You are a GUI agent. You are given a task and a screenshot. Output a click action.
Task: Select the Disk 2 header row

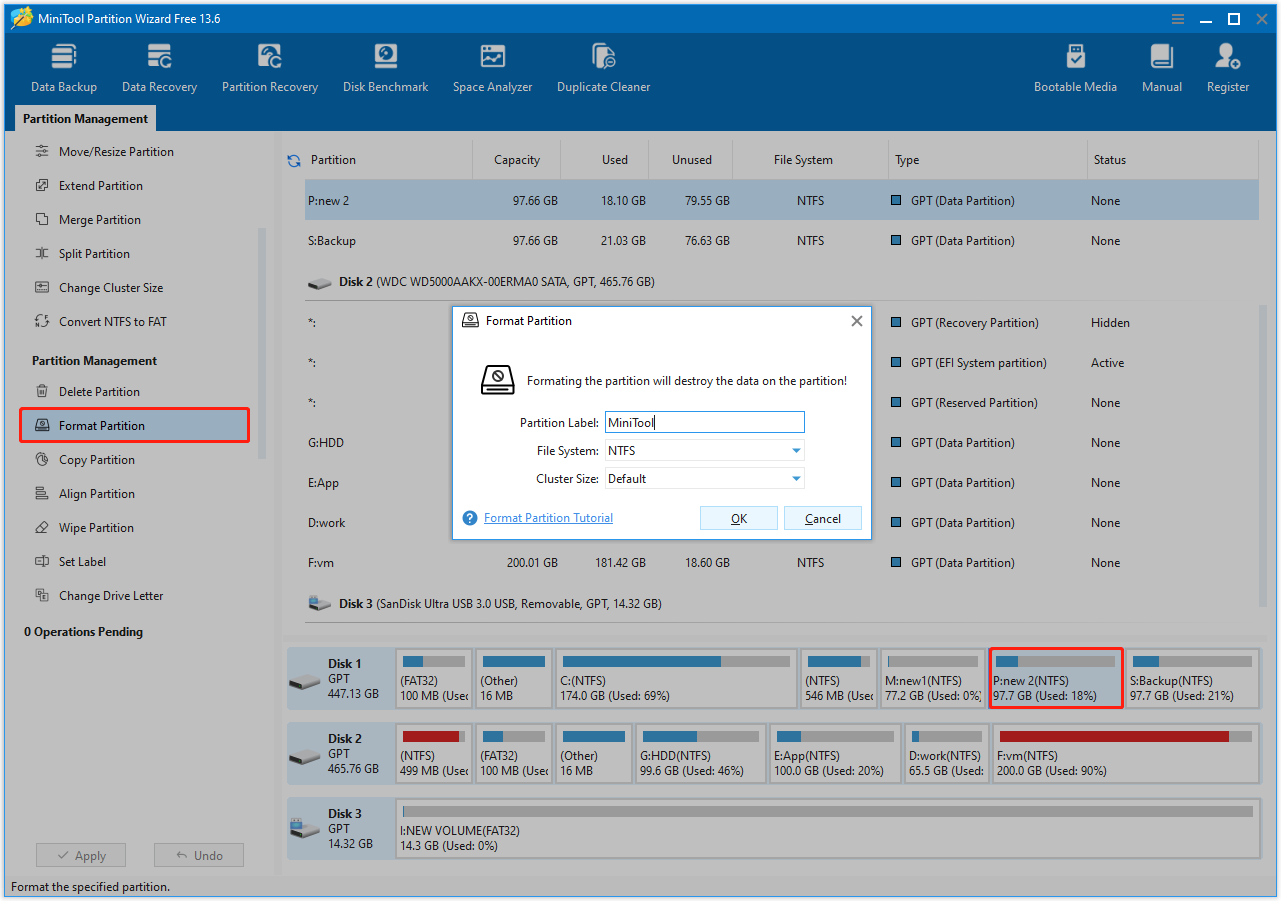(781, 282)
